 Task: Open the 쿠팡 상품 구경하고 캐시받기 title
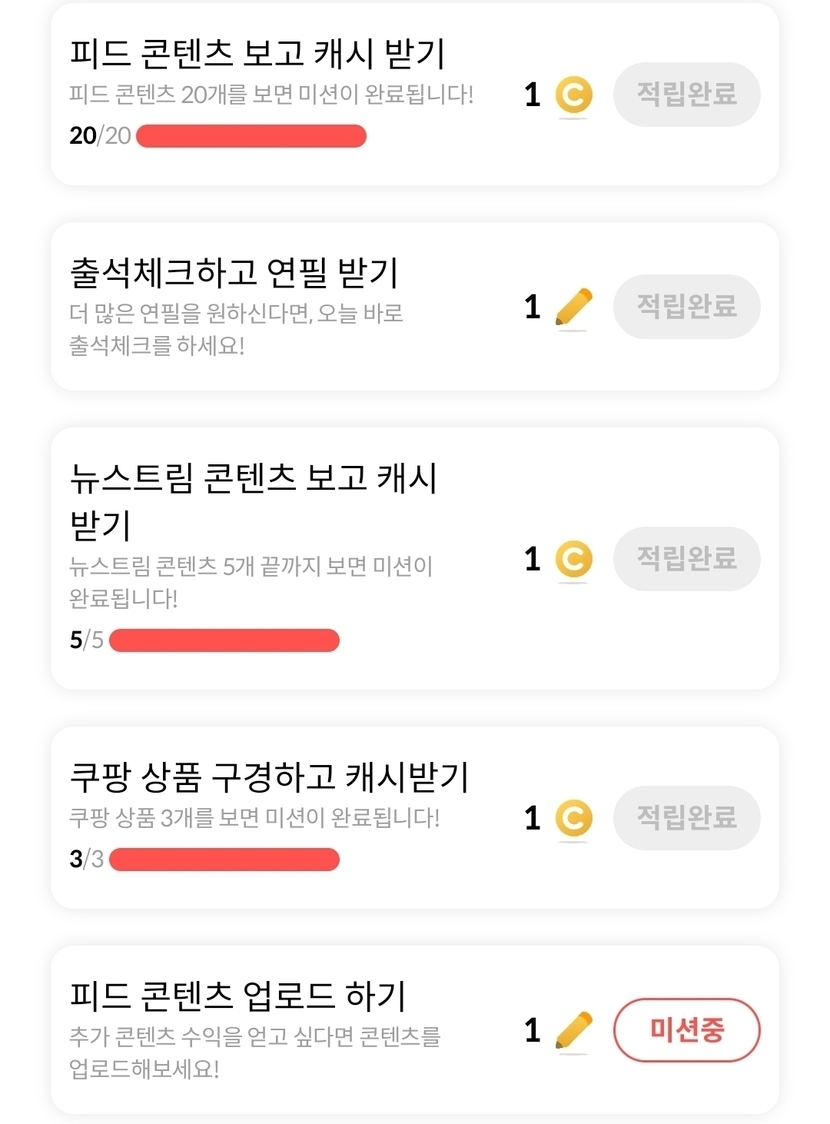coord(269,776)
